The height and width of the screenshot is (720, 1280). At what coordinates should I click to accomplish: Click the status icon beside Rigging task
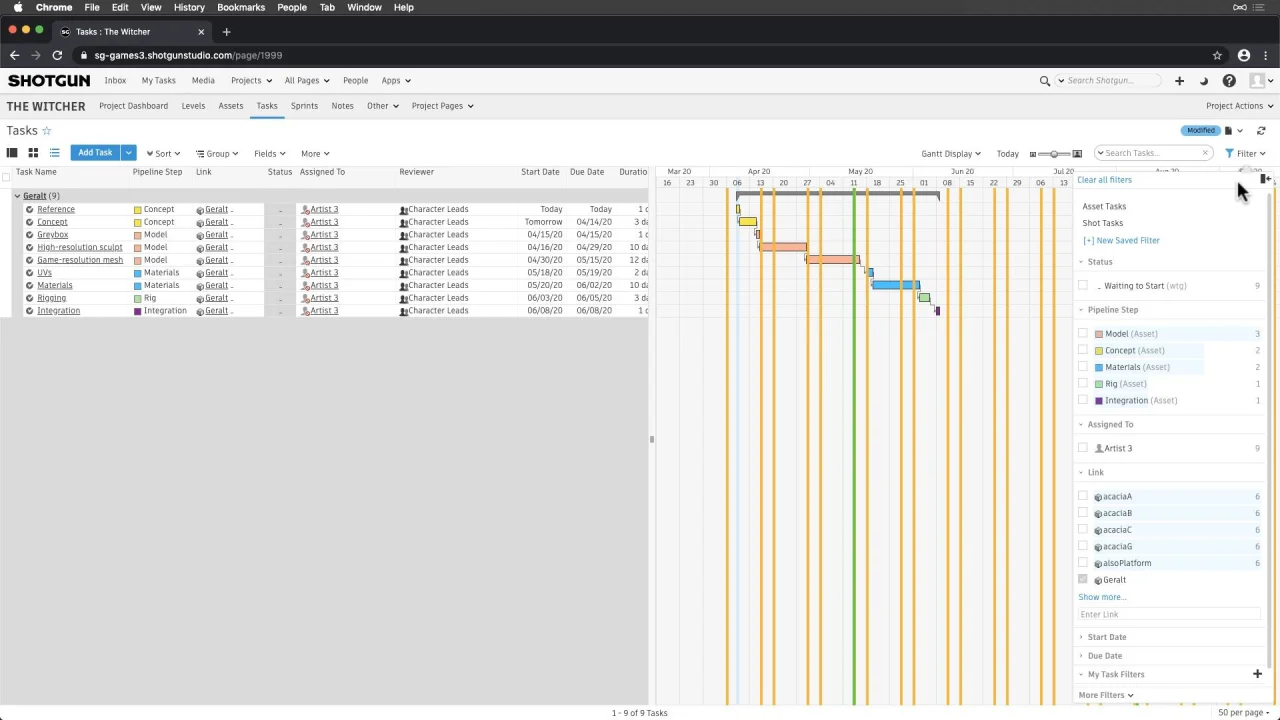(x=29, y=298)
